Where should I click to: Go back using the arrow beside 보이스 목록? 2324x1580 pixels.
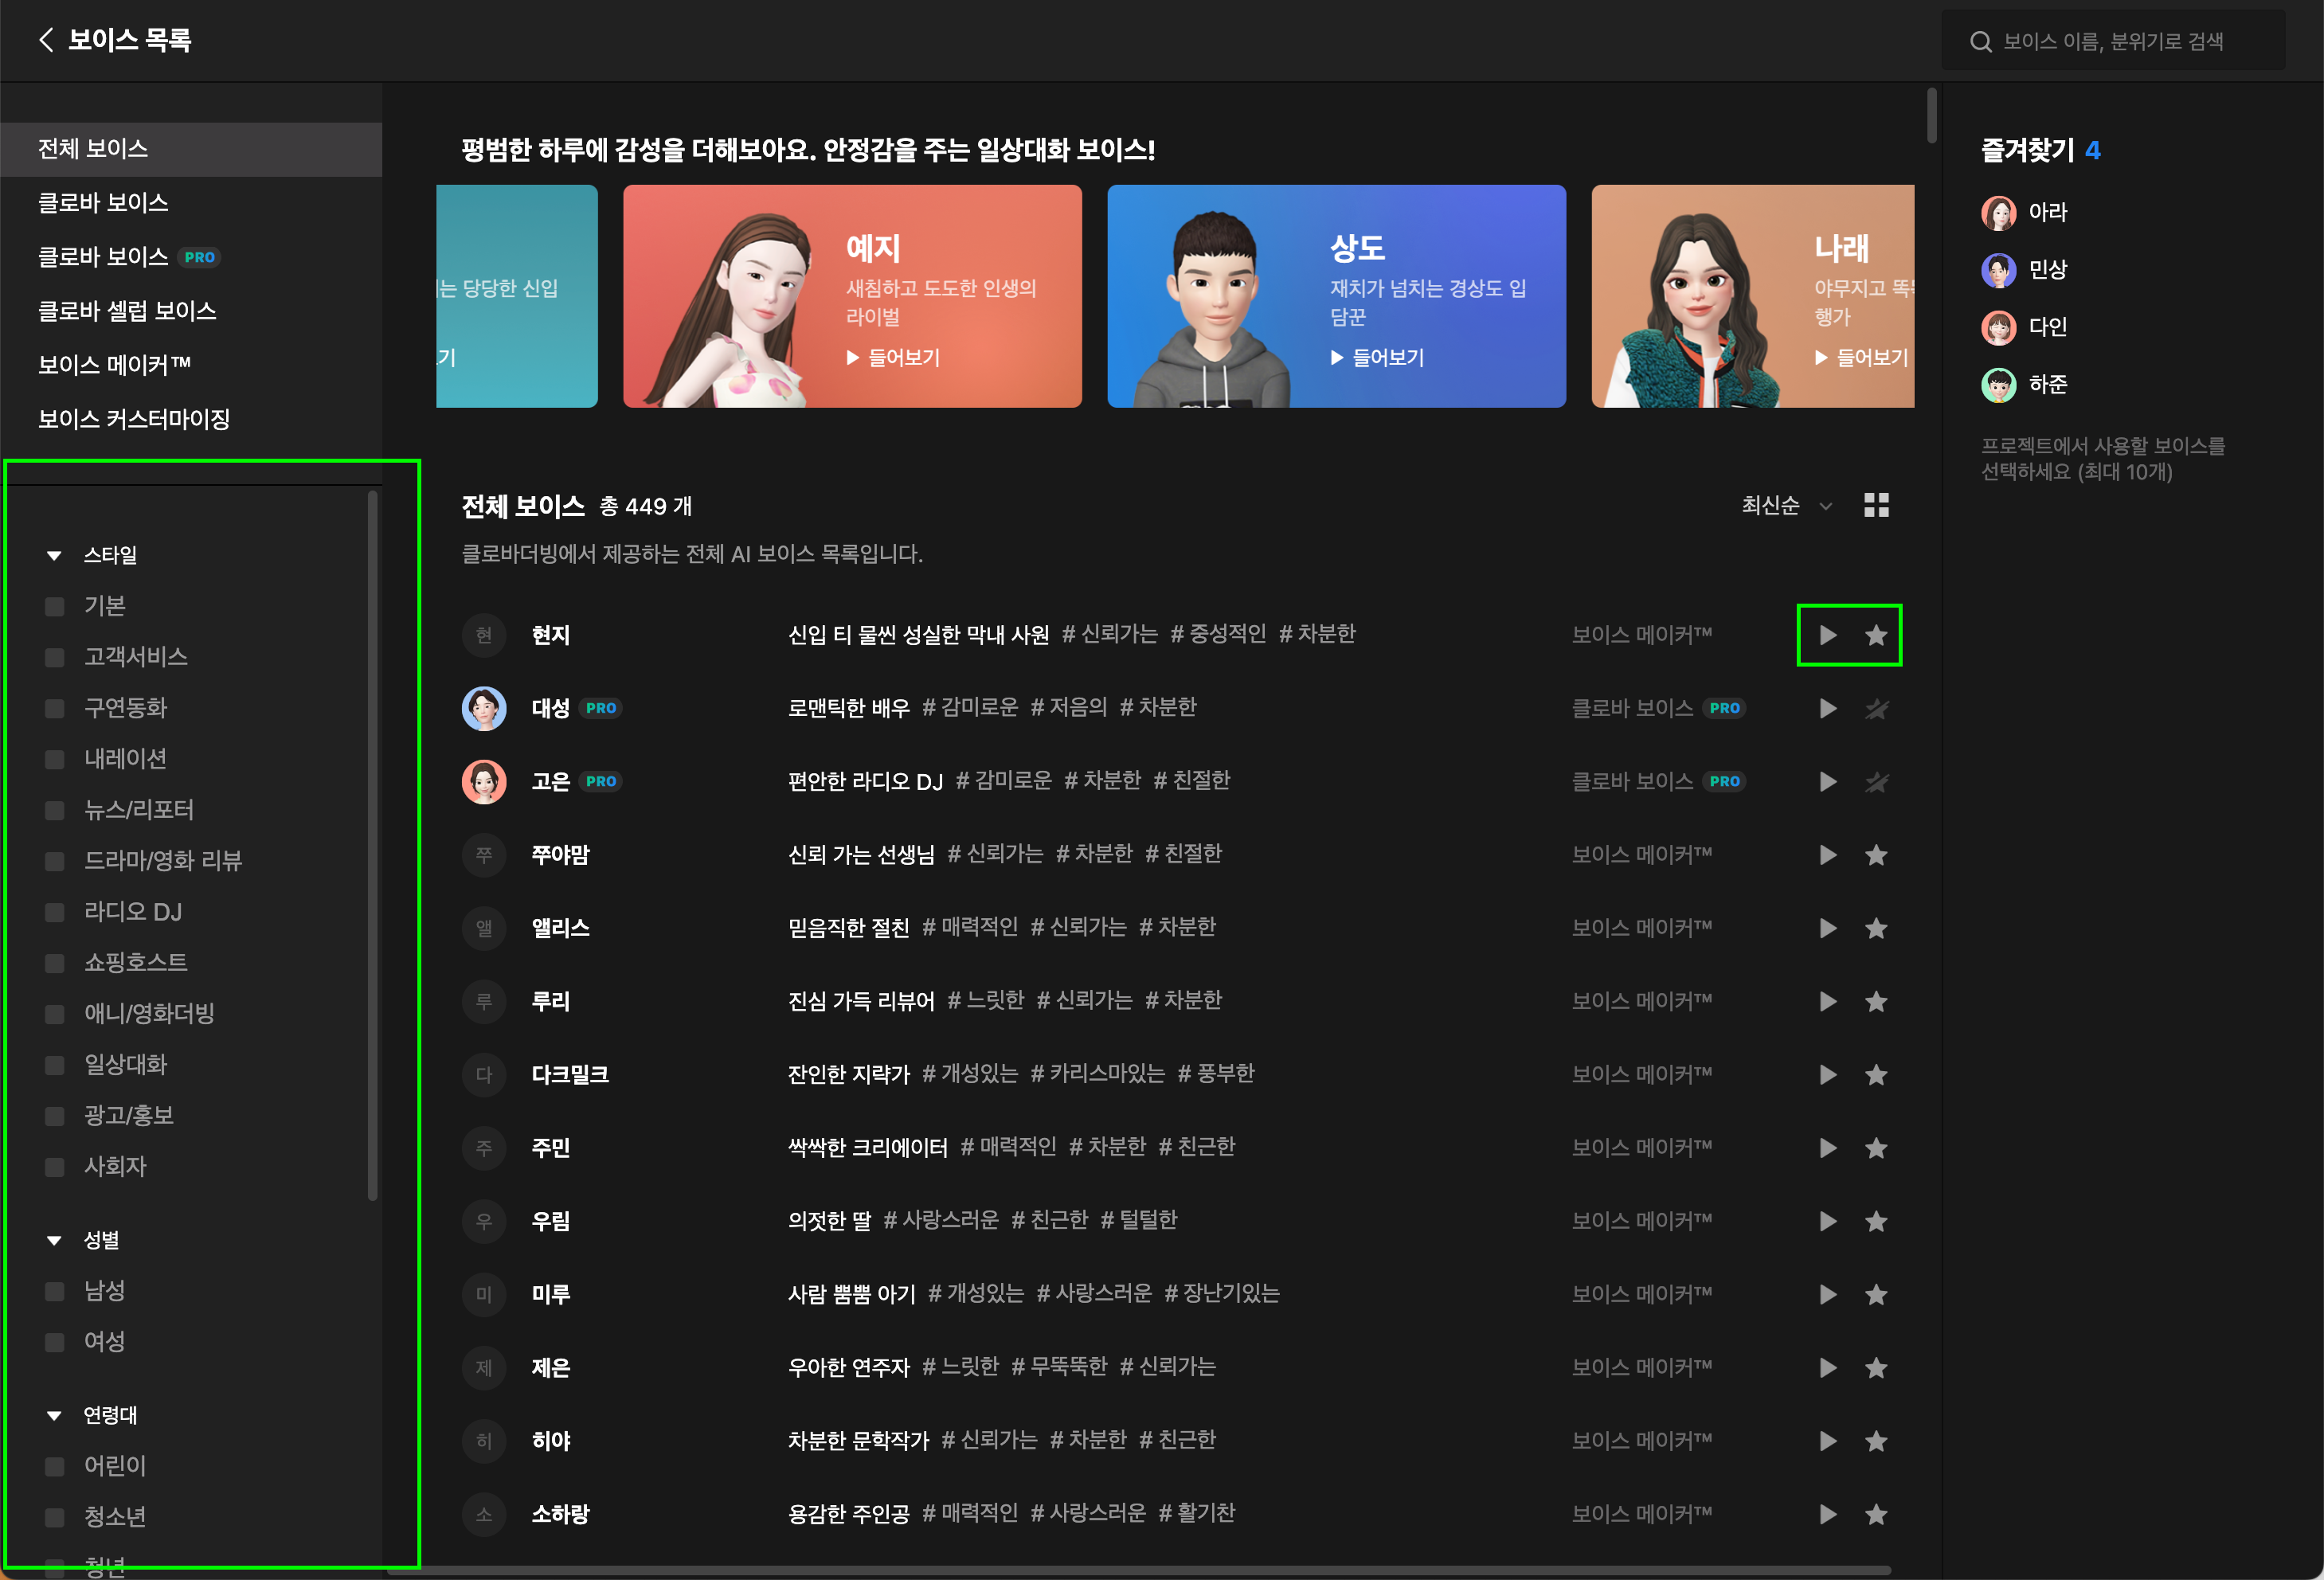point(46,40)
